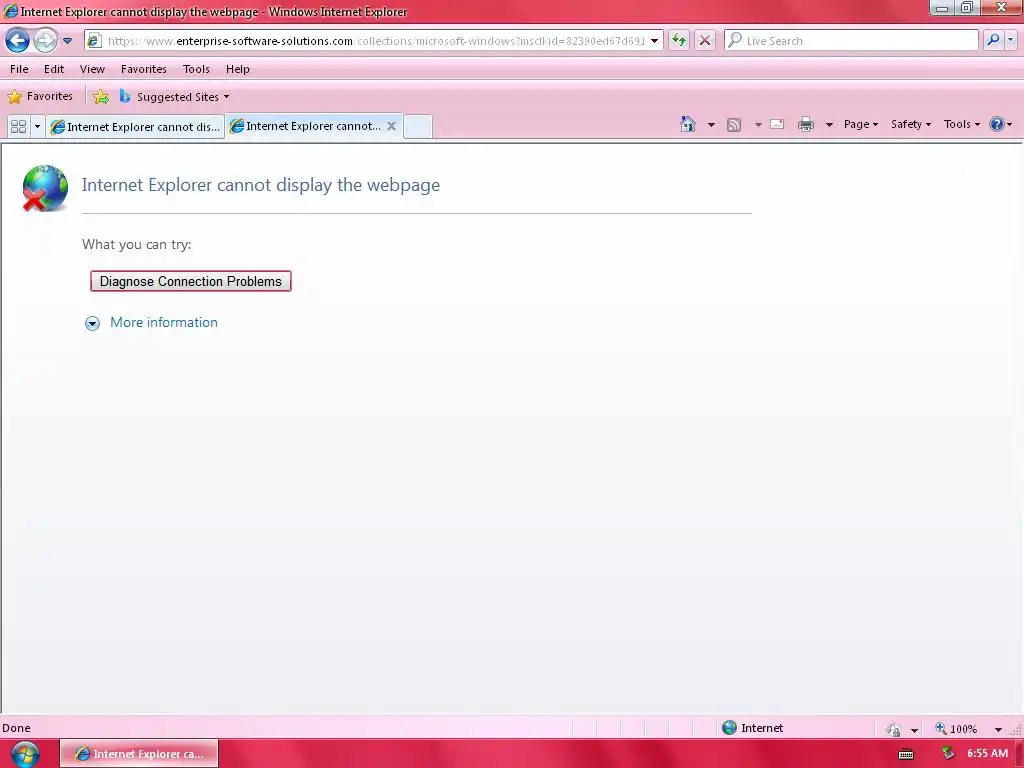Open the zoom level dropdown arrow
The image size is (1024, 768).
pos(999,729)
